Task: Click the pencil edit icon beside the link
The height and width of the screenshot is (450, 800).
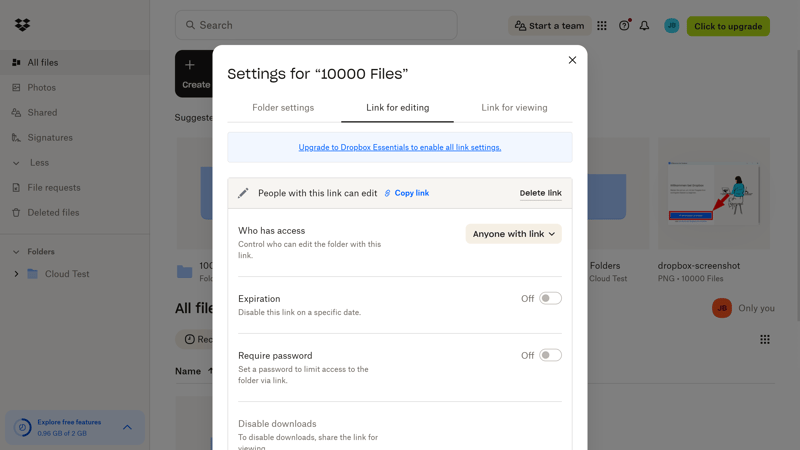Action: (243, 193)
